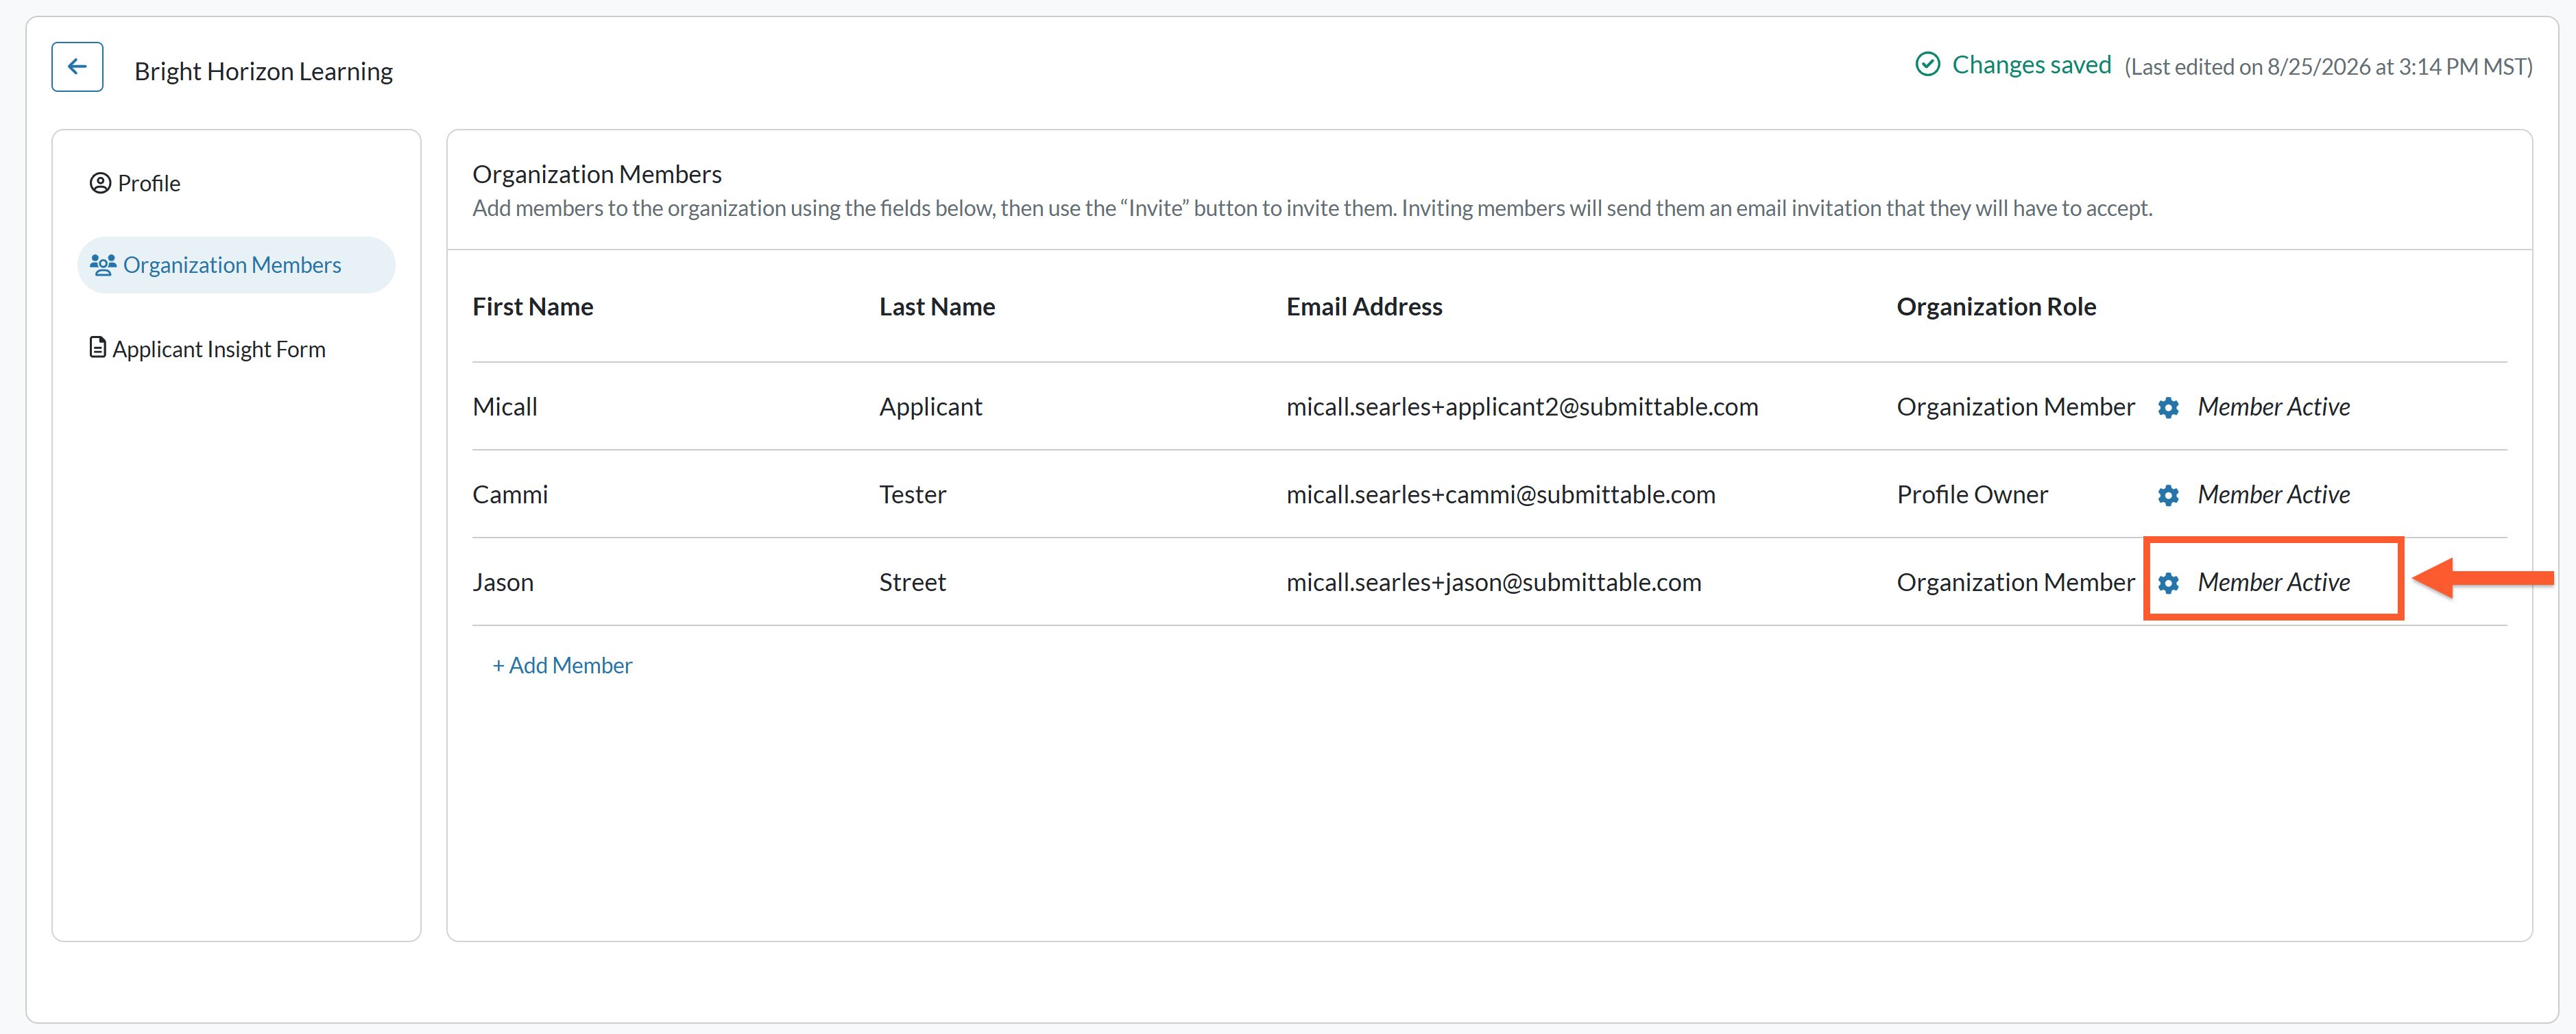Viewport: 2576px width, 1034px height.
Task: Click the back arrow button
Action: pyautogui.click(x=77, y=67)
